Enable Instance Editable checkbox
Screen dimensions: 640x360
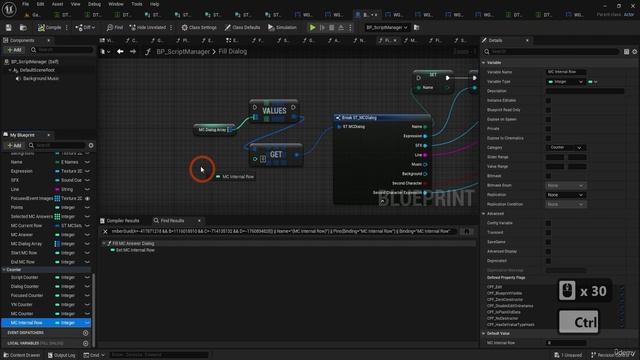(548, 100)
